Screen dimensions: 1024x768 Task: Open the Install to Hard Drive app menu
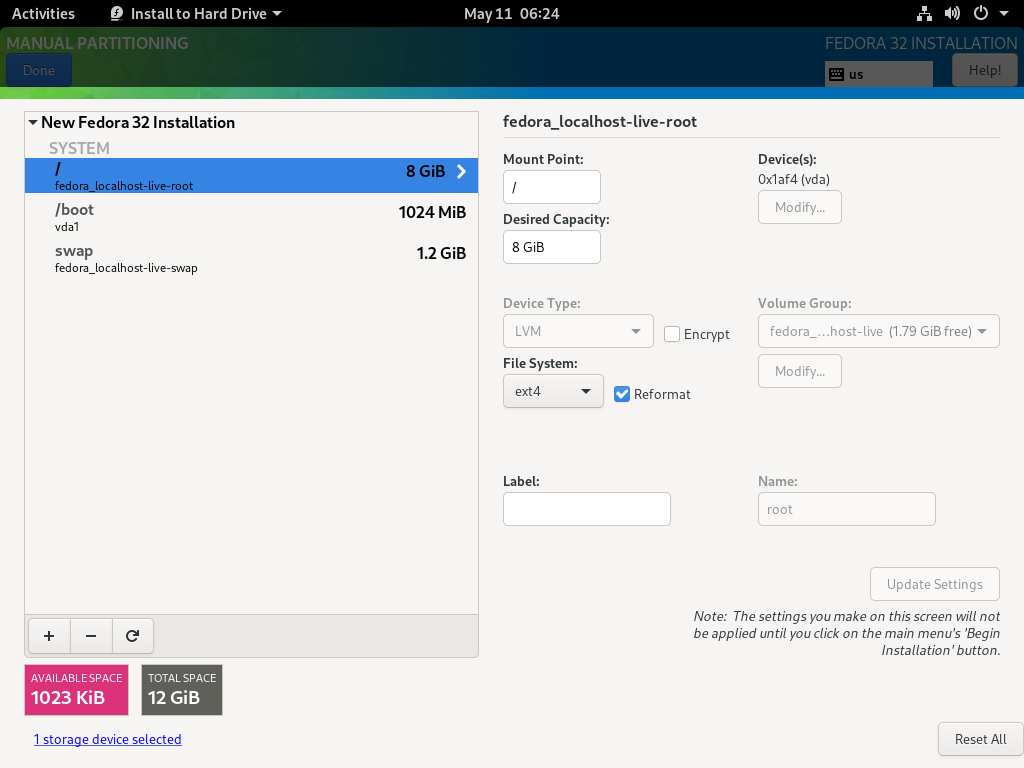[196, 14]
